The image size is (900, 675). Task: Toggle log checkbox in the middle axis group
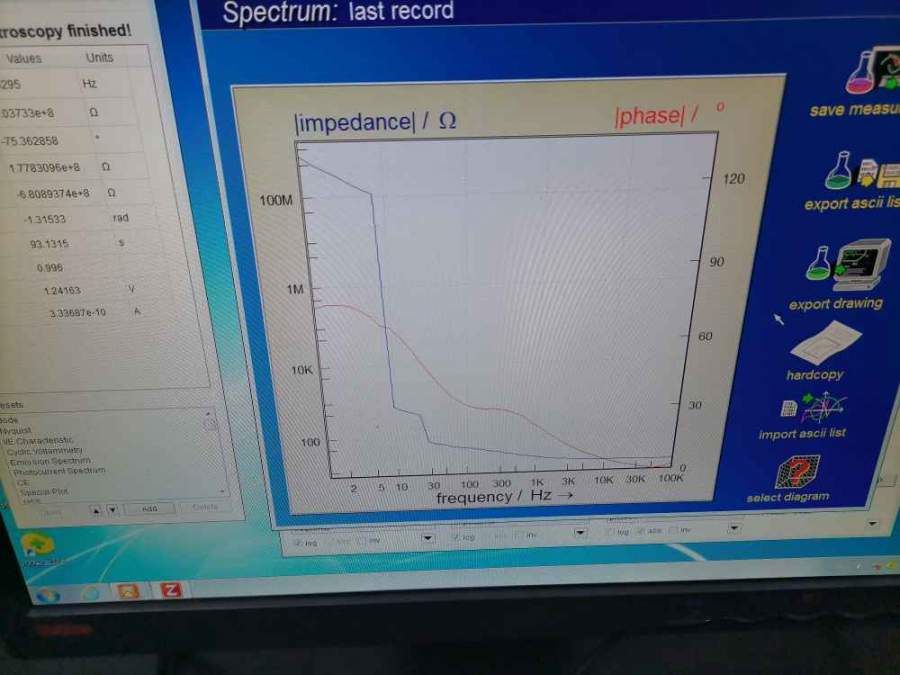click(x=455, y=538)
